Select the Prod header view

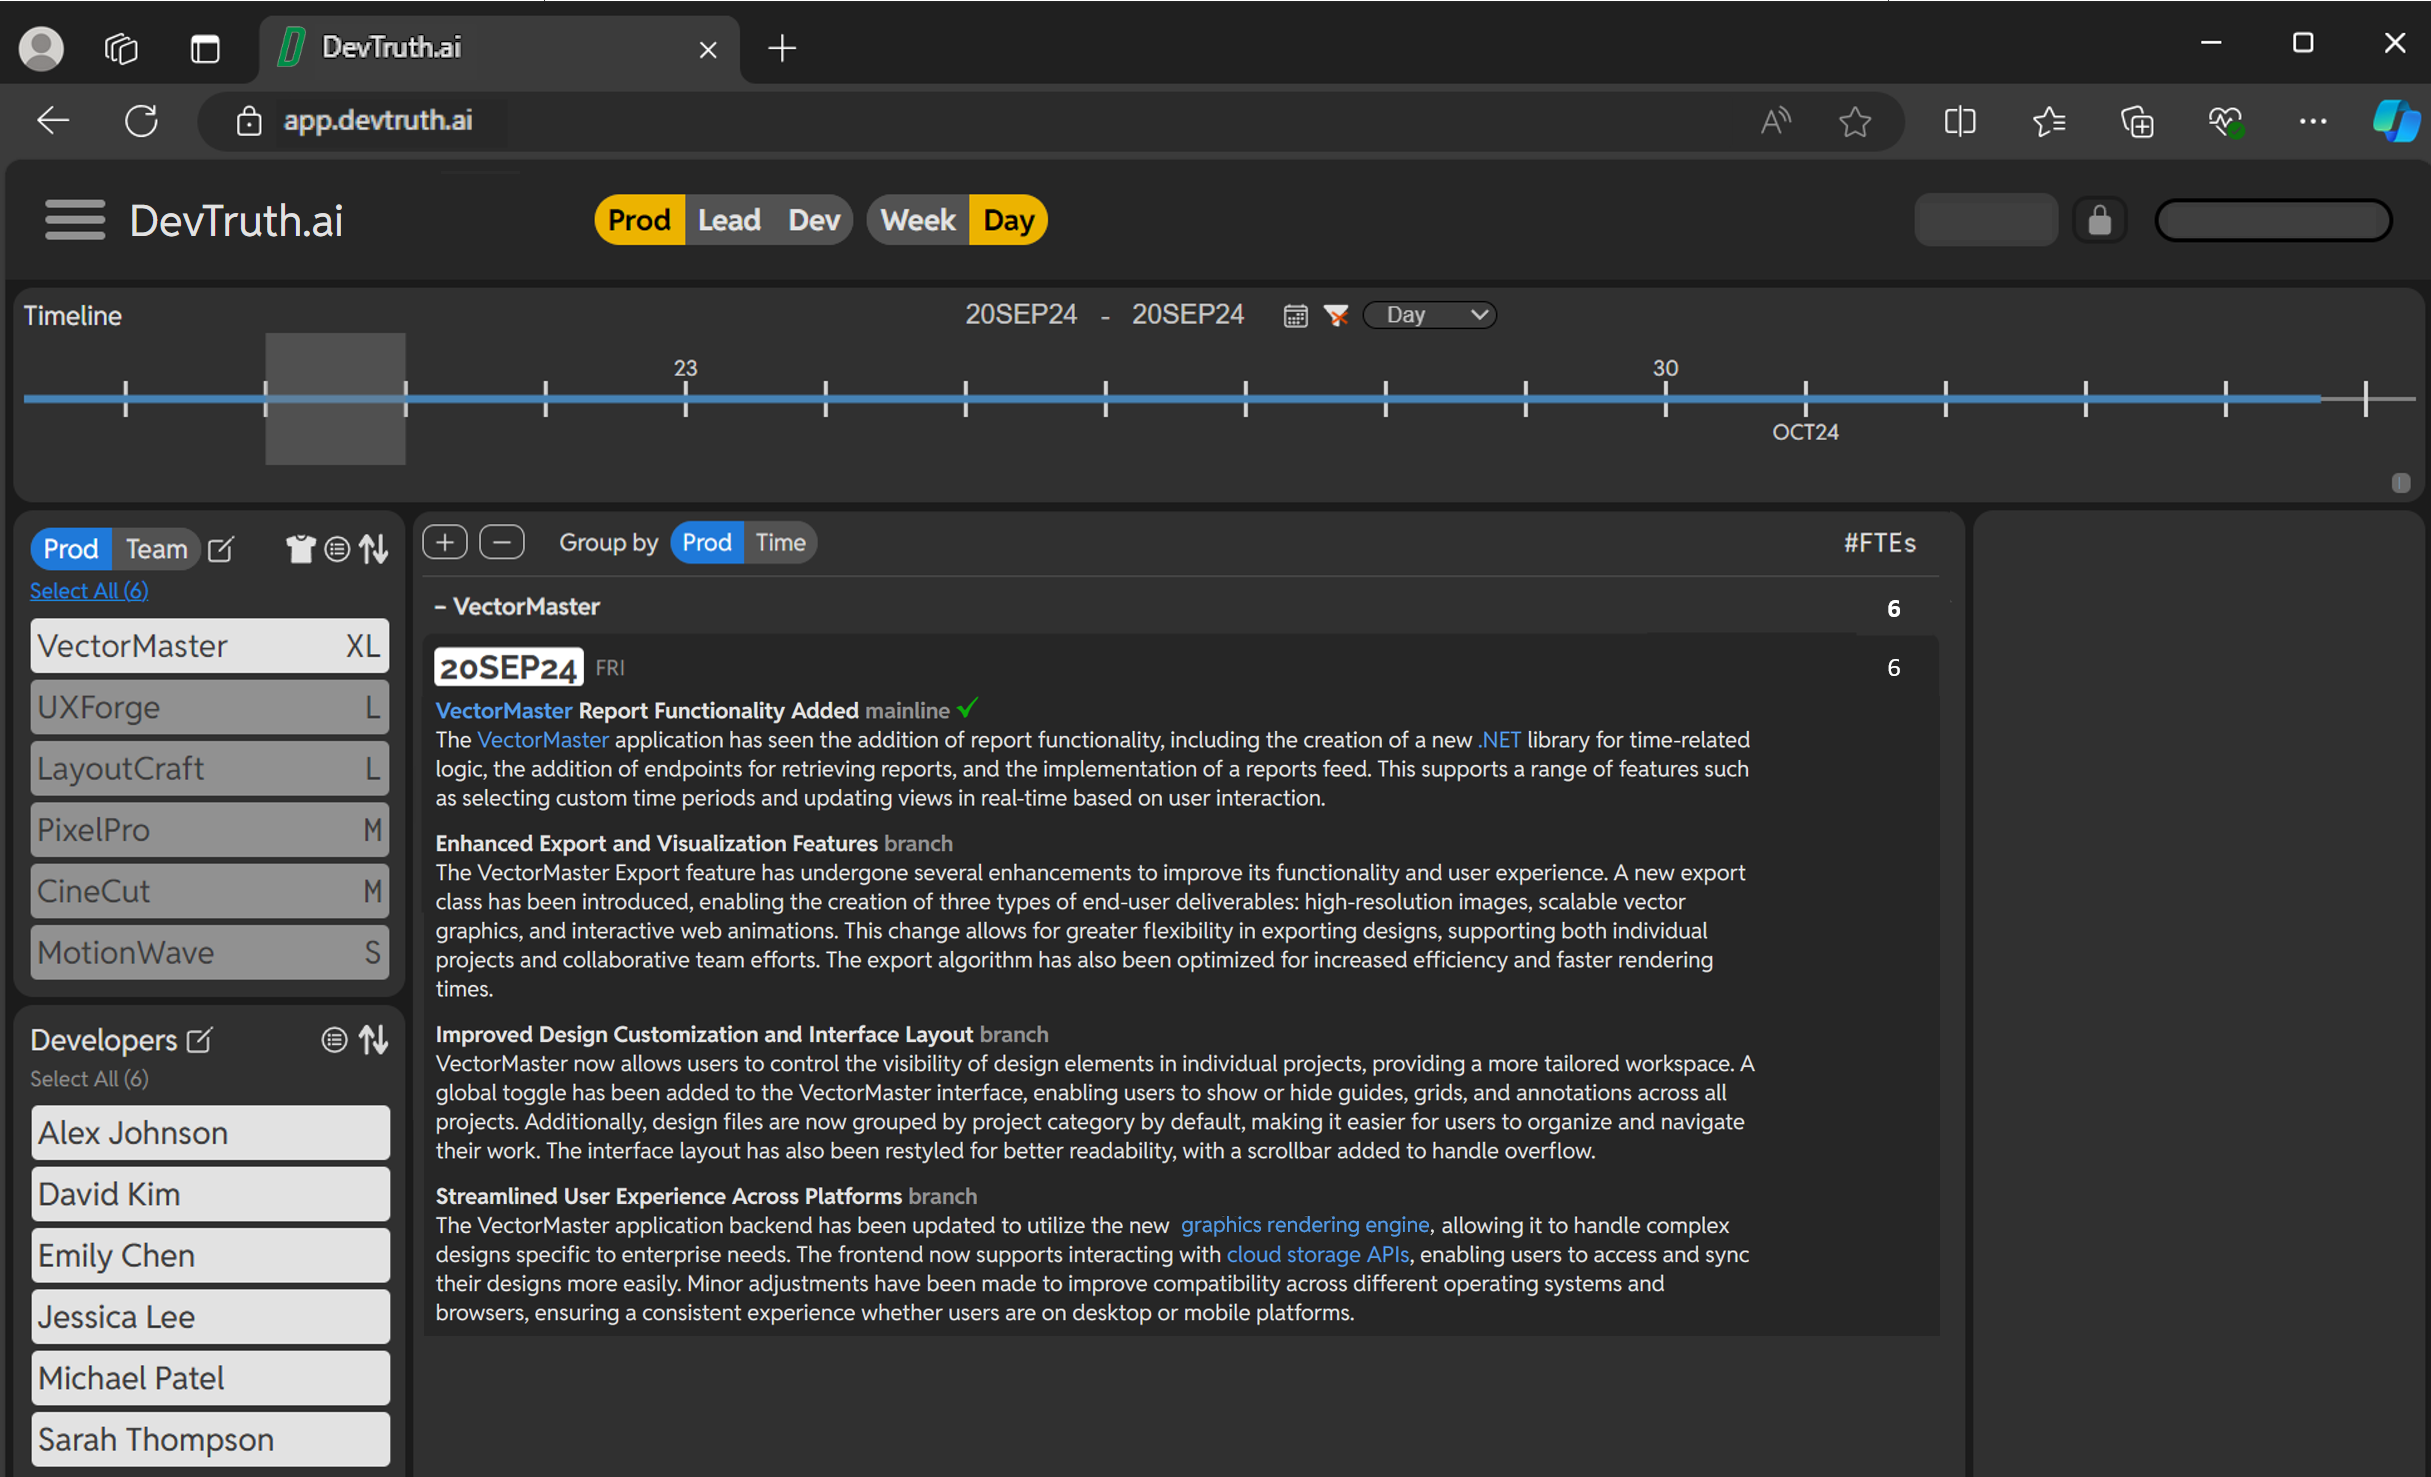click(639, 220)
